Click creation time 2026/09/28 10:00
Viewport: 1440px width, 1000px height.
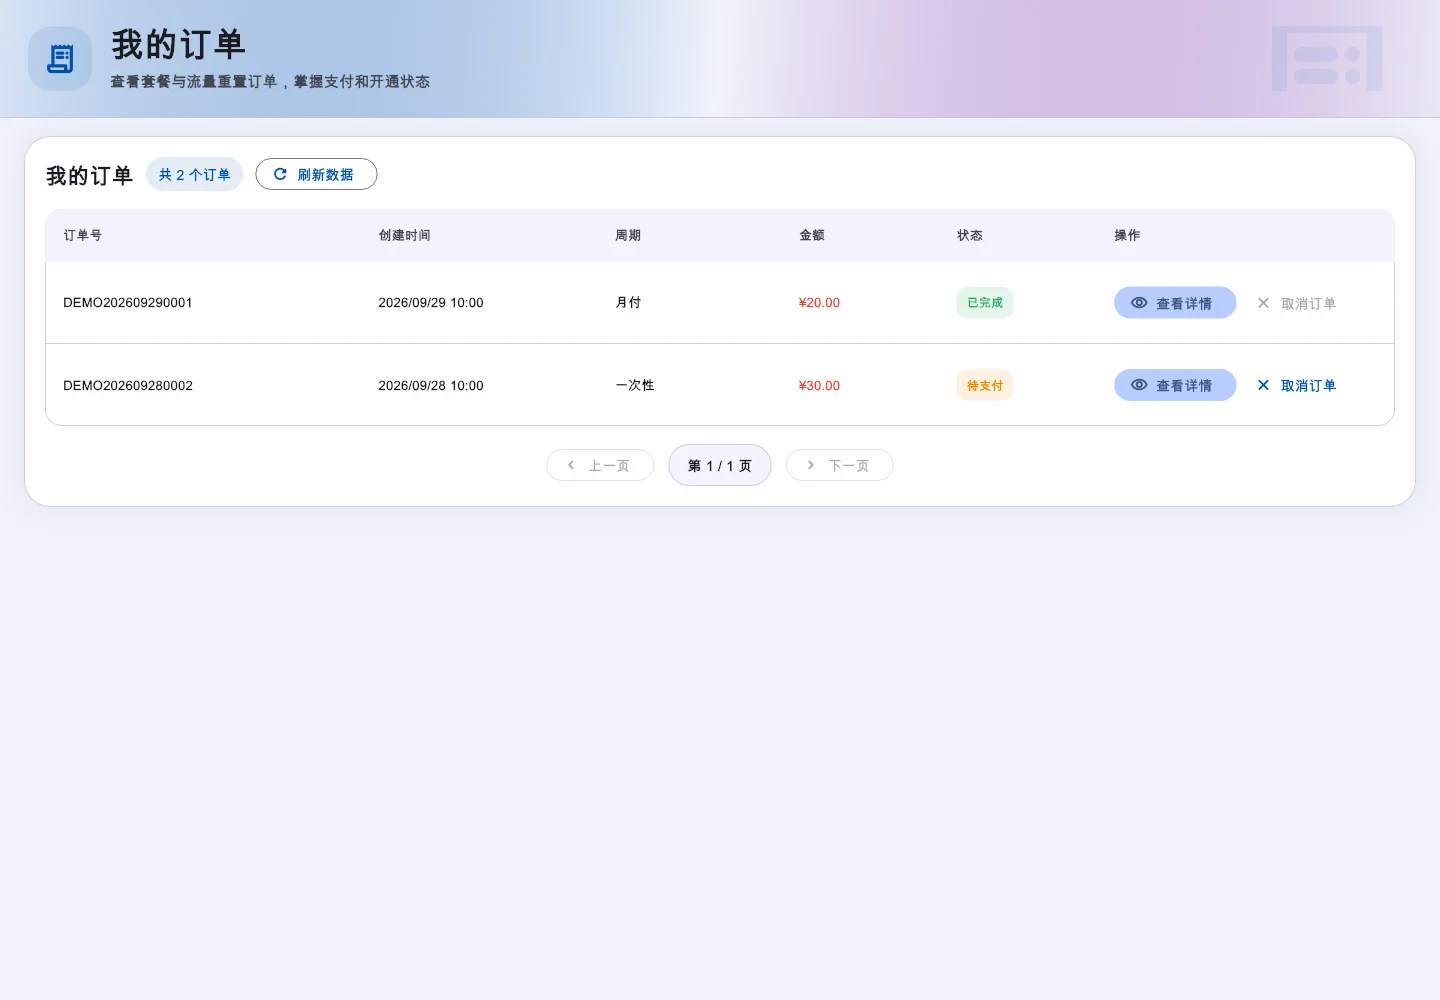coord(431,385)
